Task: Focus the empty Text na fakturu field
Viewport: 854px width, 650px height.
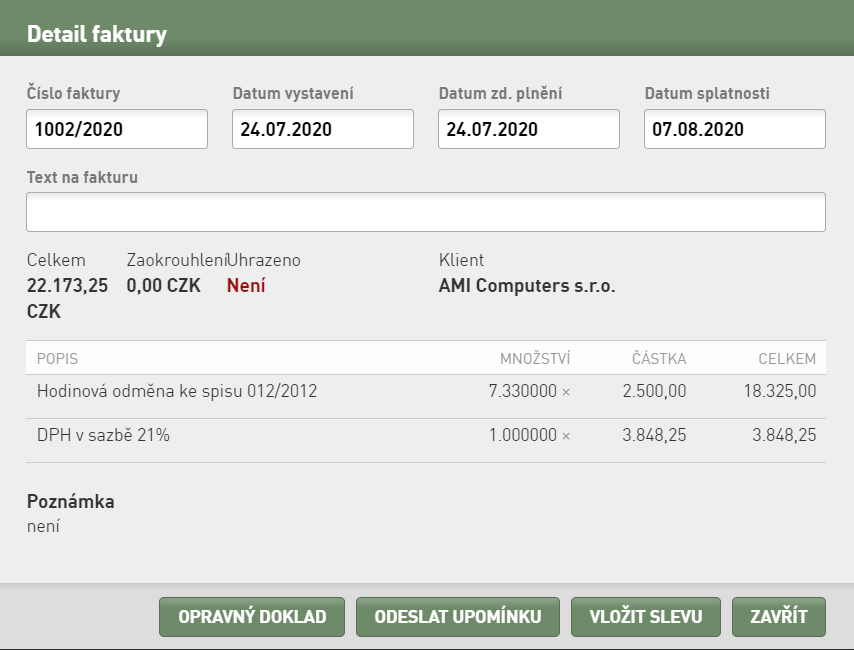Action: point(426,212)
